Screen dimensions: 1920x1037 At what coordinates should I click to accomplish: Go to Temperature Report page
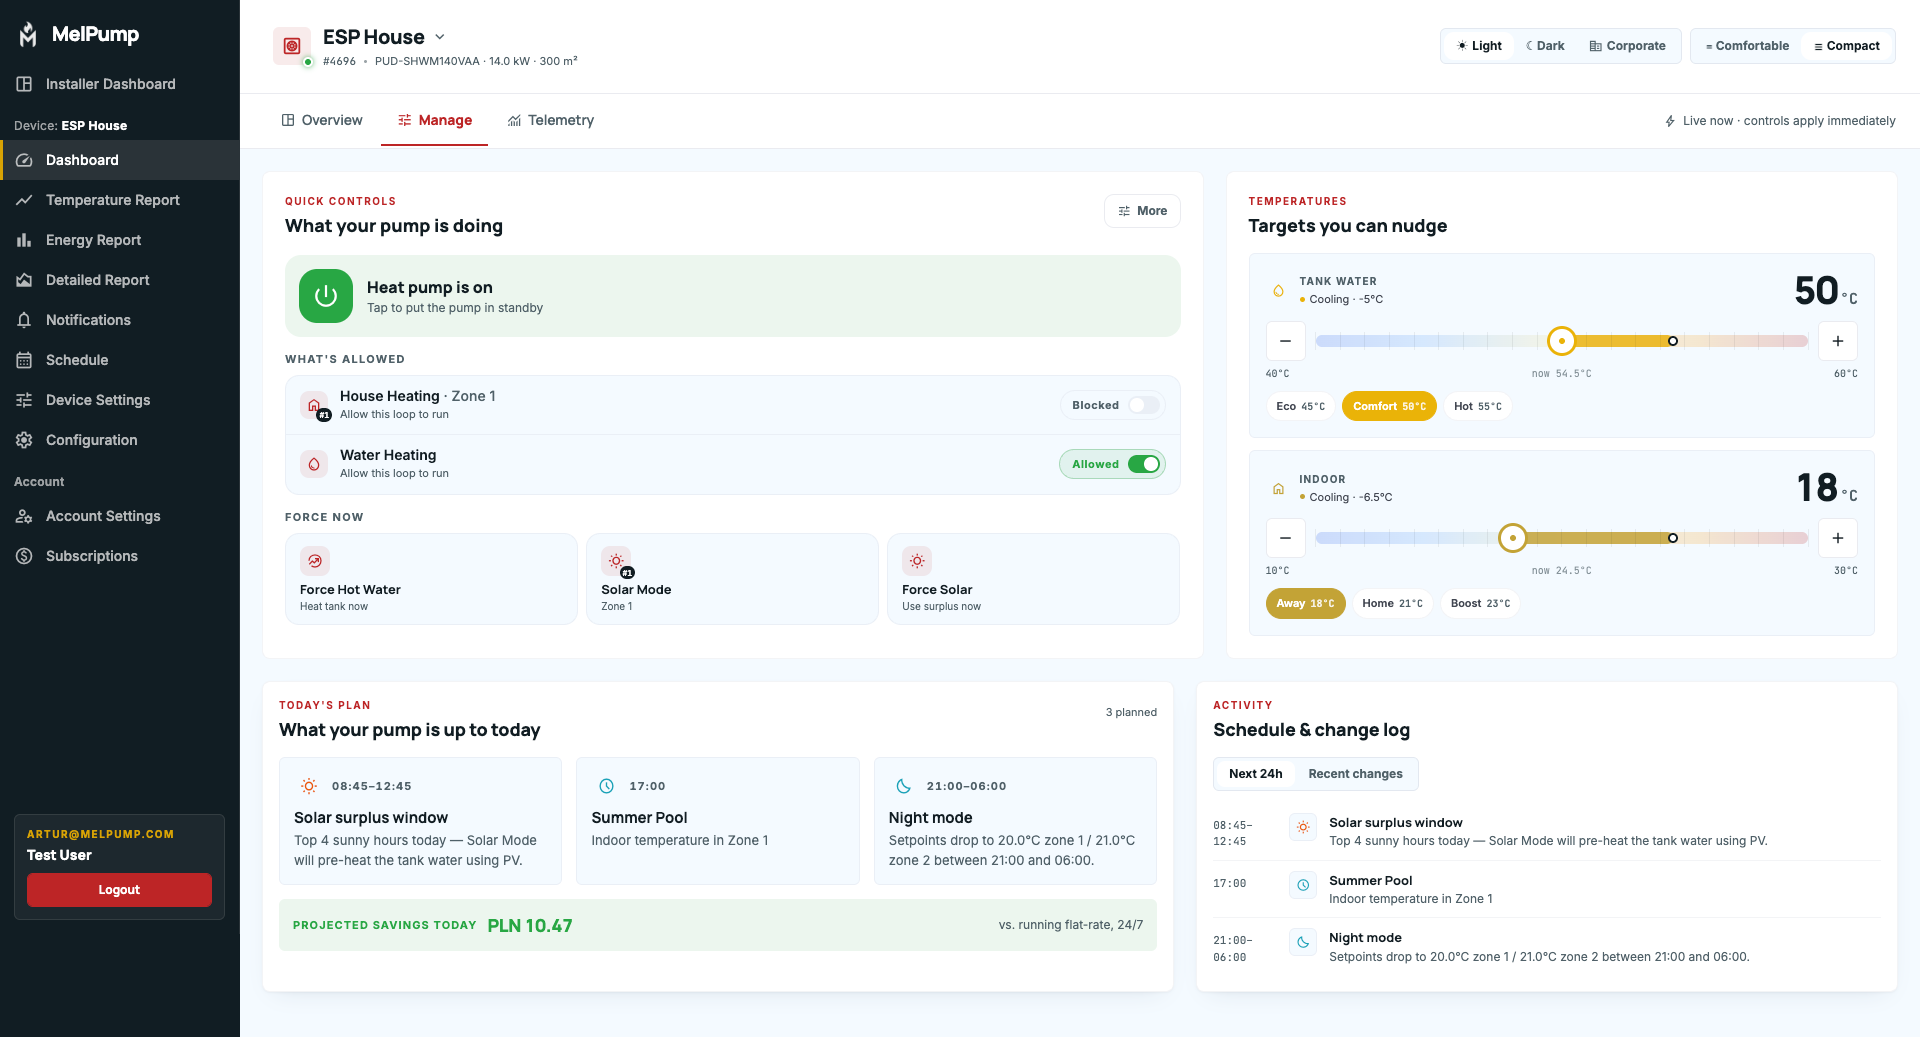point(120,200)
